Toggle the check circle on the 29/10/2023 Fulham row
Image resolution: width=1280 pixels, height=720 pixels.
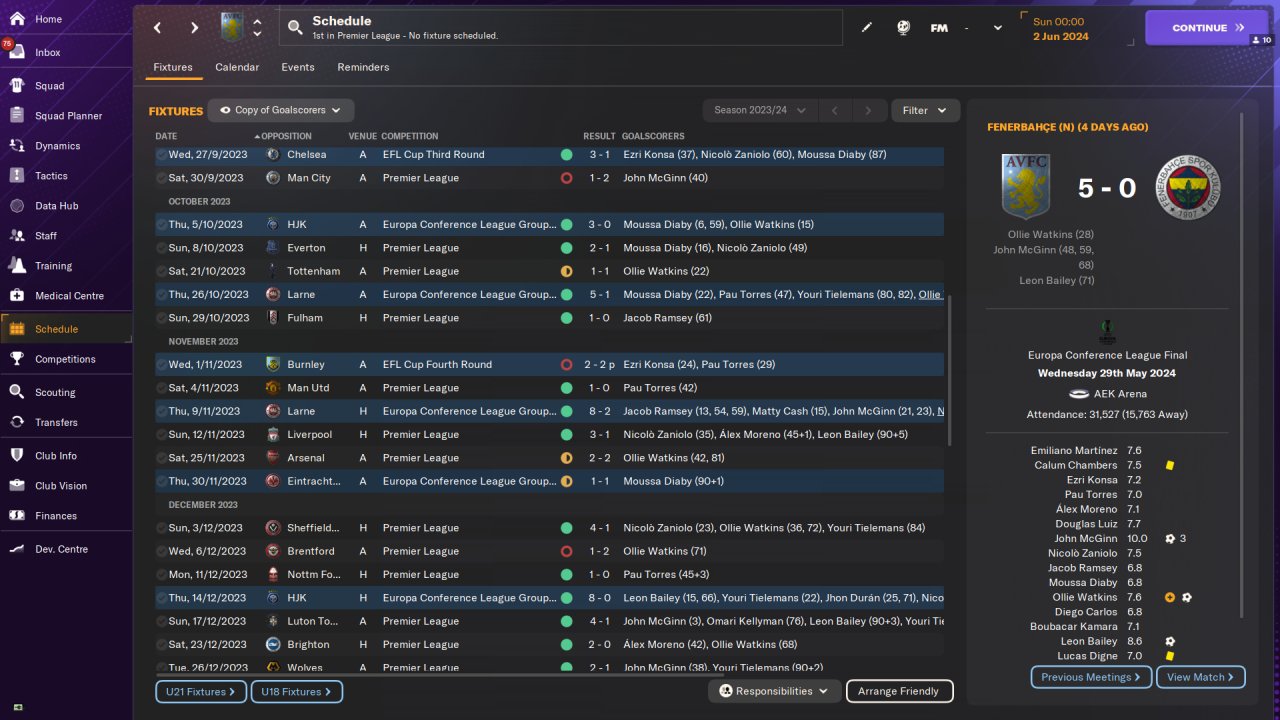(162, 318)
